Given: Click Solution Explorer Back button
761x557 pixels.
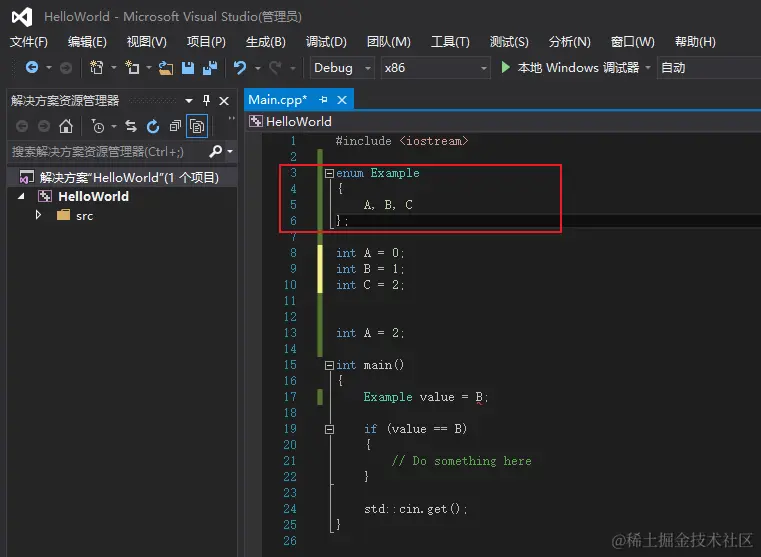Looking at the screenshot, I should tap(22, 127).
